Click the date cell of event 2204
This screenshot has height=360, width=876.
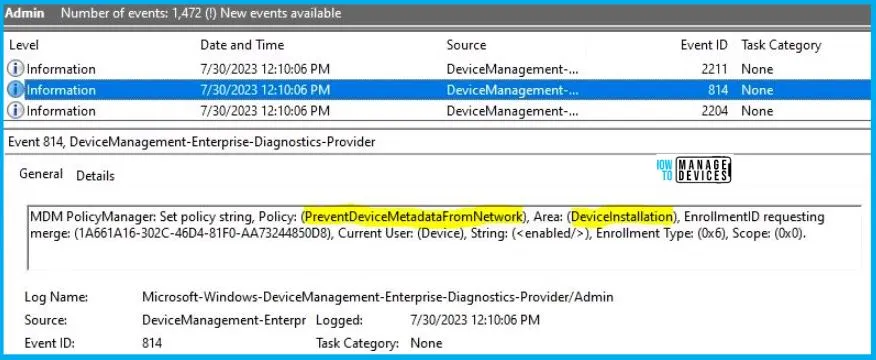[265, 111]
